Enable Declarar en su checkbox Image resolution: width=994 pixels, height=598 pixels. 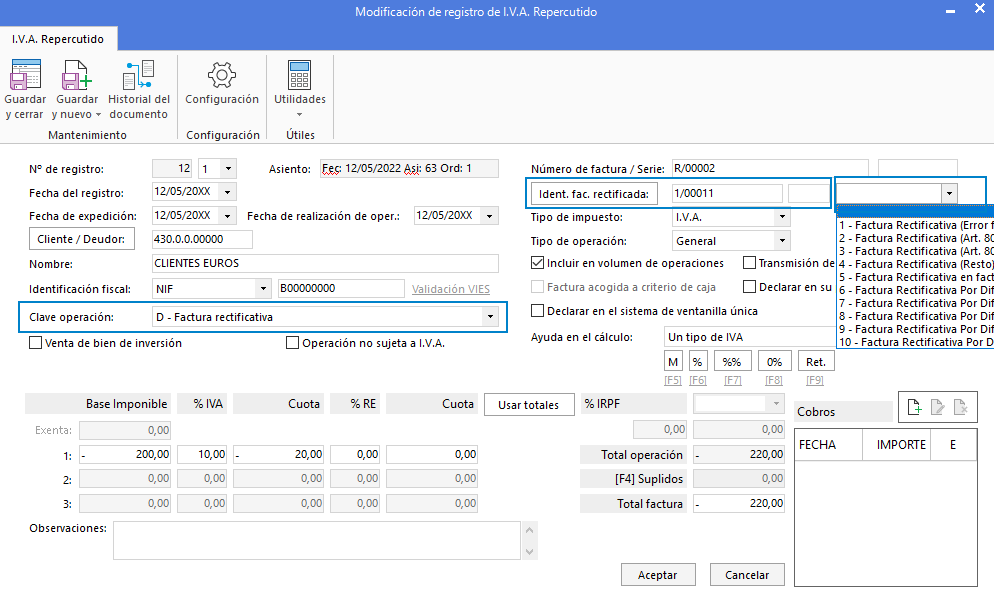click(x=749, y=287)
